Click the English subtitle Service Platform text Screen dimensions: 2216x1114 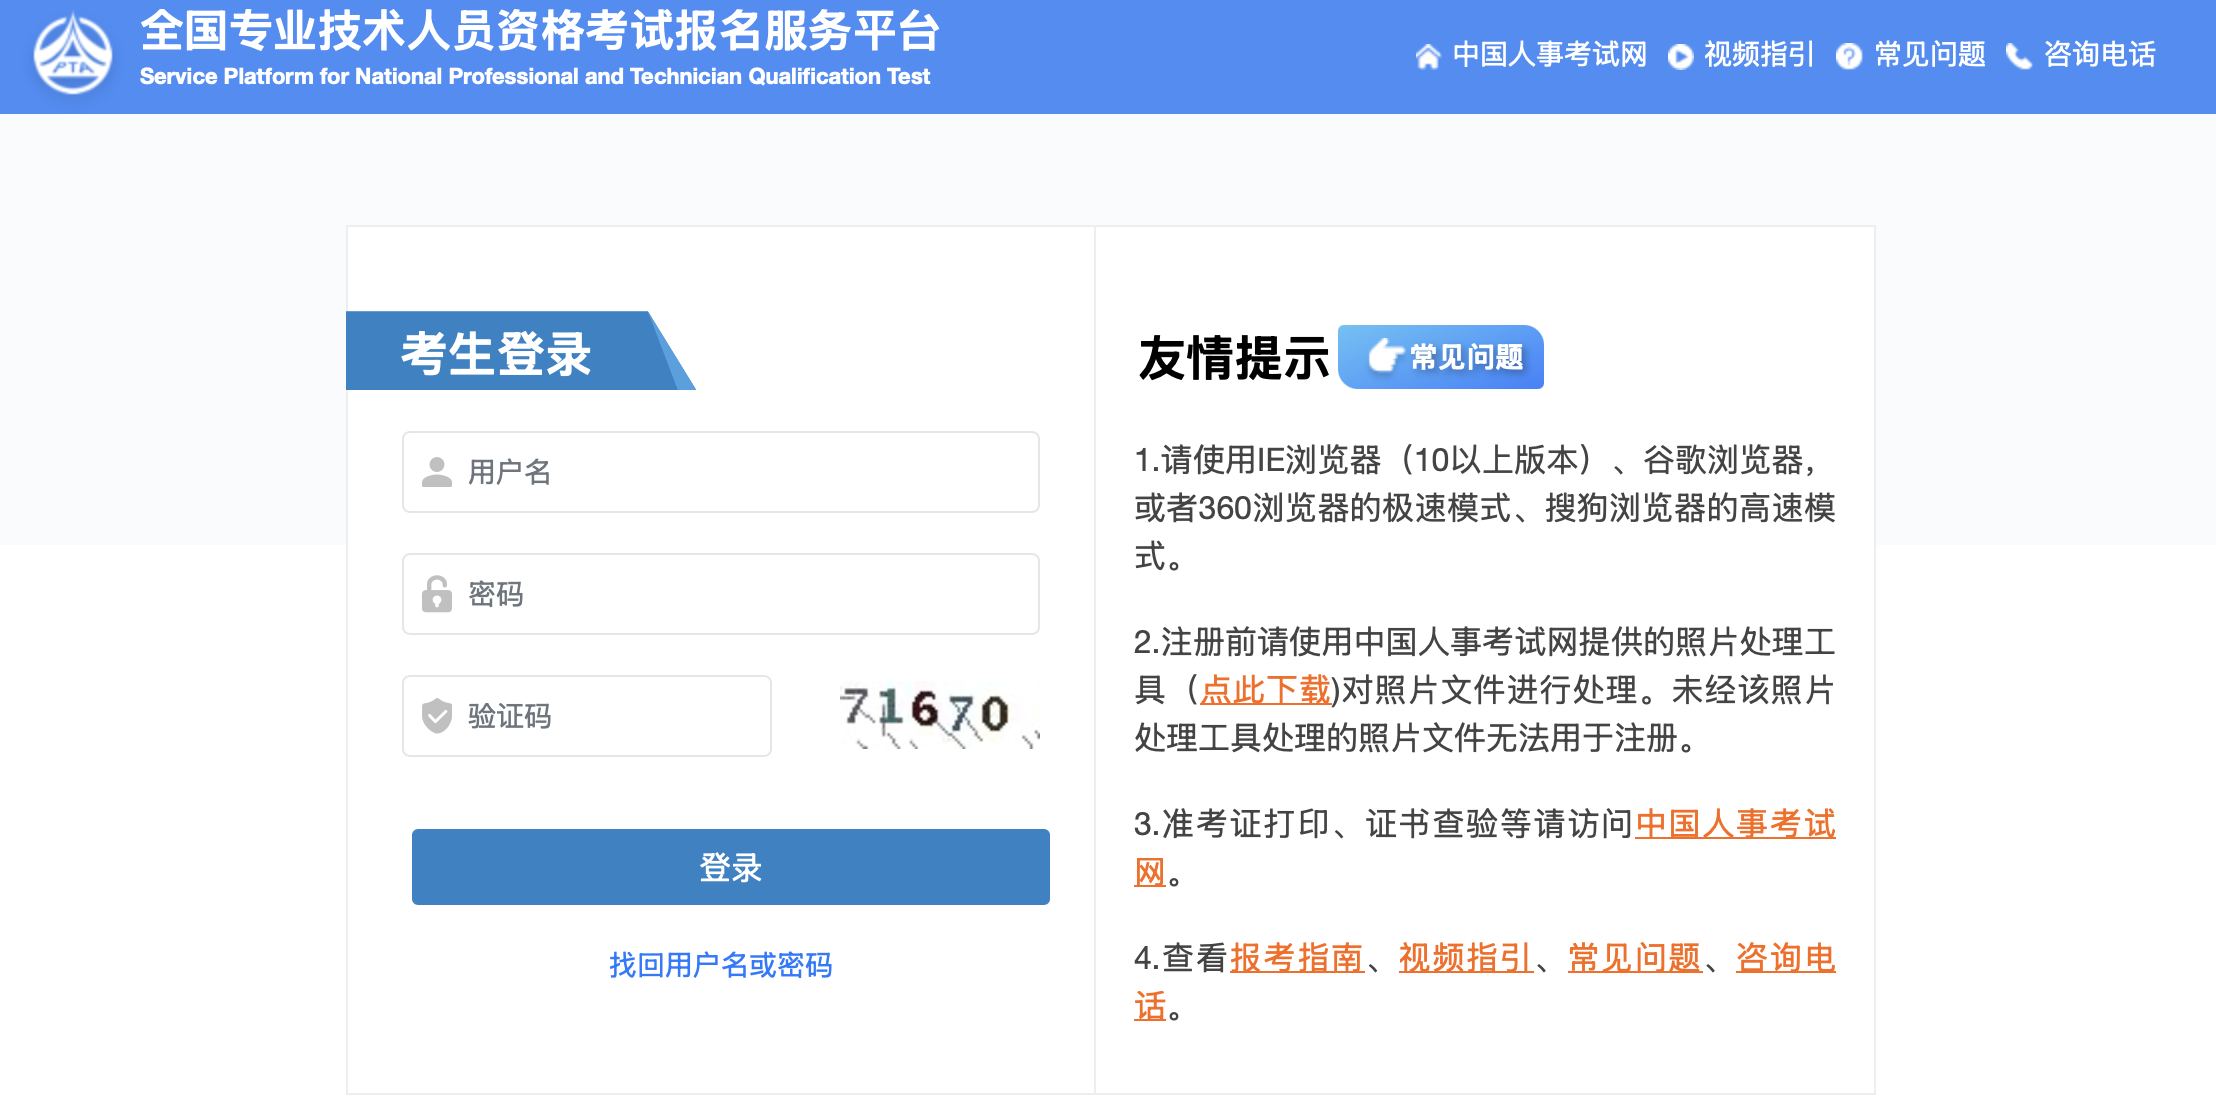(535, 77)
